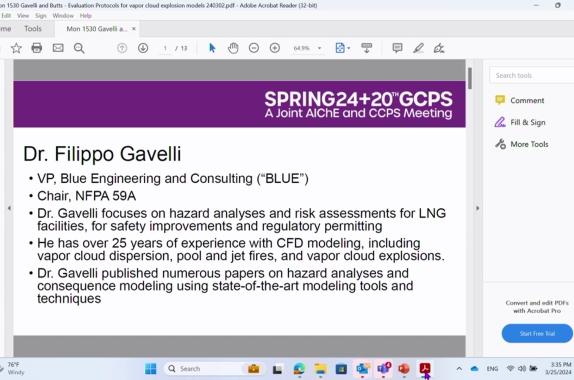Go to next page arrow

point(143,48)
